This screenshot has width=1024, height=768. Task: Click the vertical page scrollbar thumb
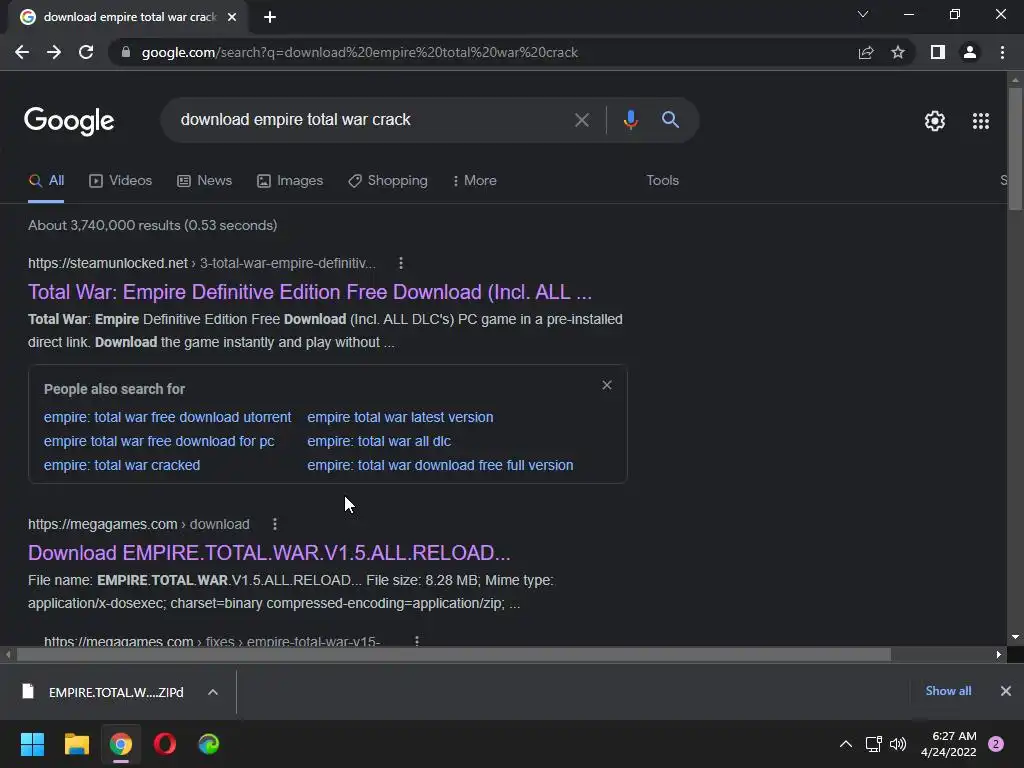[x=1015, y=148]
